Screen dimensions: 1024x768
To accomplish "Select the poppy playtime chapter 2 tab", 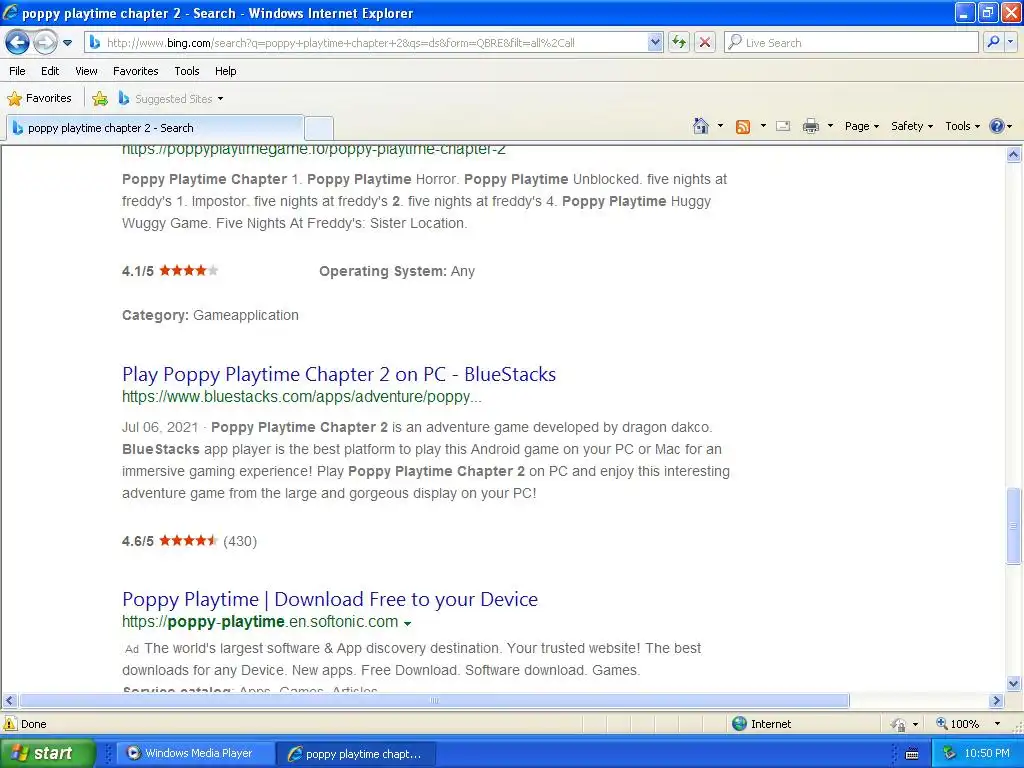I will click(155, 128).
